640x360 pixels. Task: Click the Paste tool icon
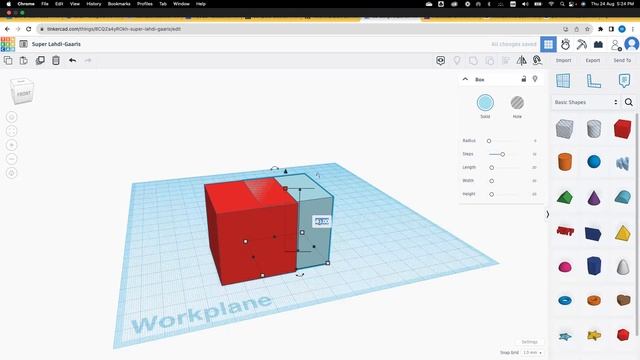[x=24, y=60]
